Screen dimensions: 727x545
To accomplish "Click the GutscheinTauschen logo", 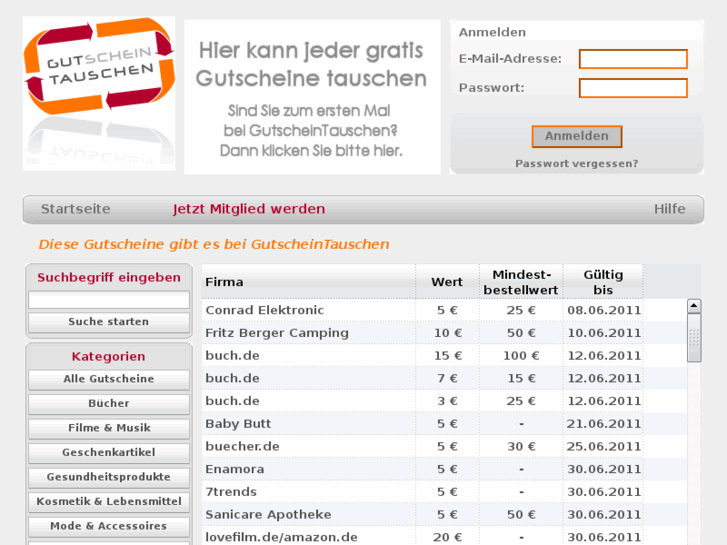I will [99, 93].
